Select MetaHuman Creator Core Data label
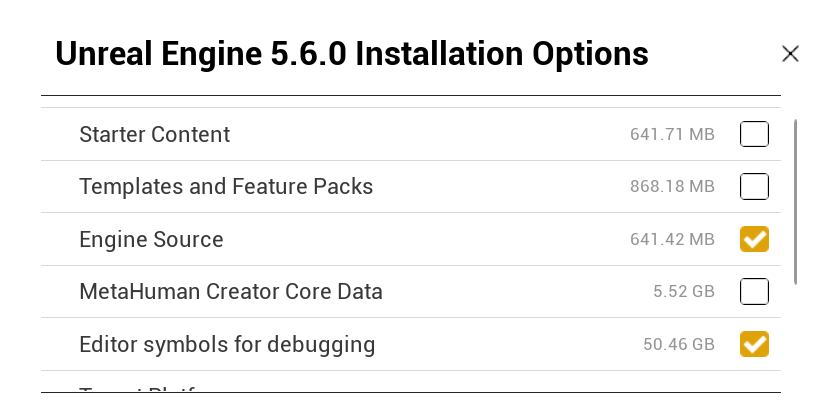Screen dimensions: 832x412 pyautogui.click(x=231, y=292)
